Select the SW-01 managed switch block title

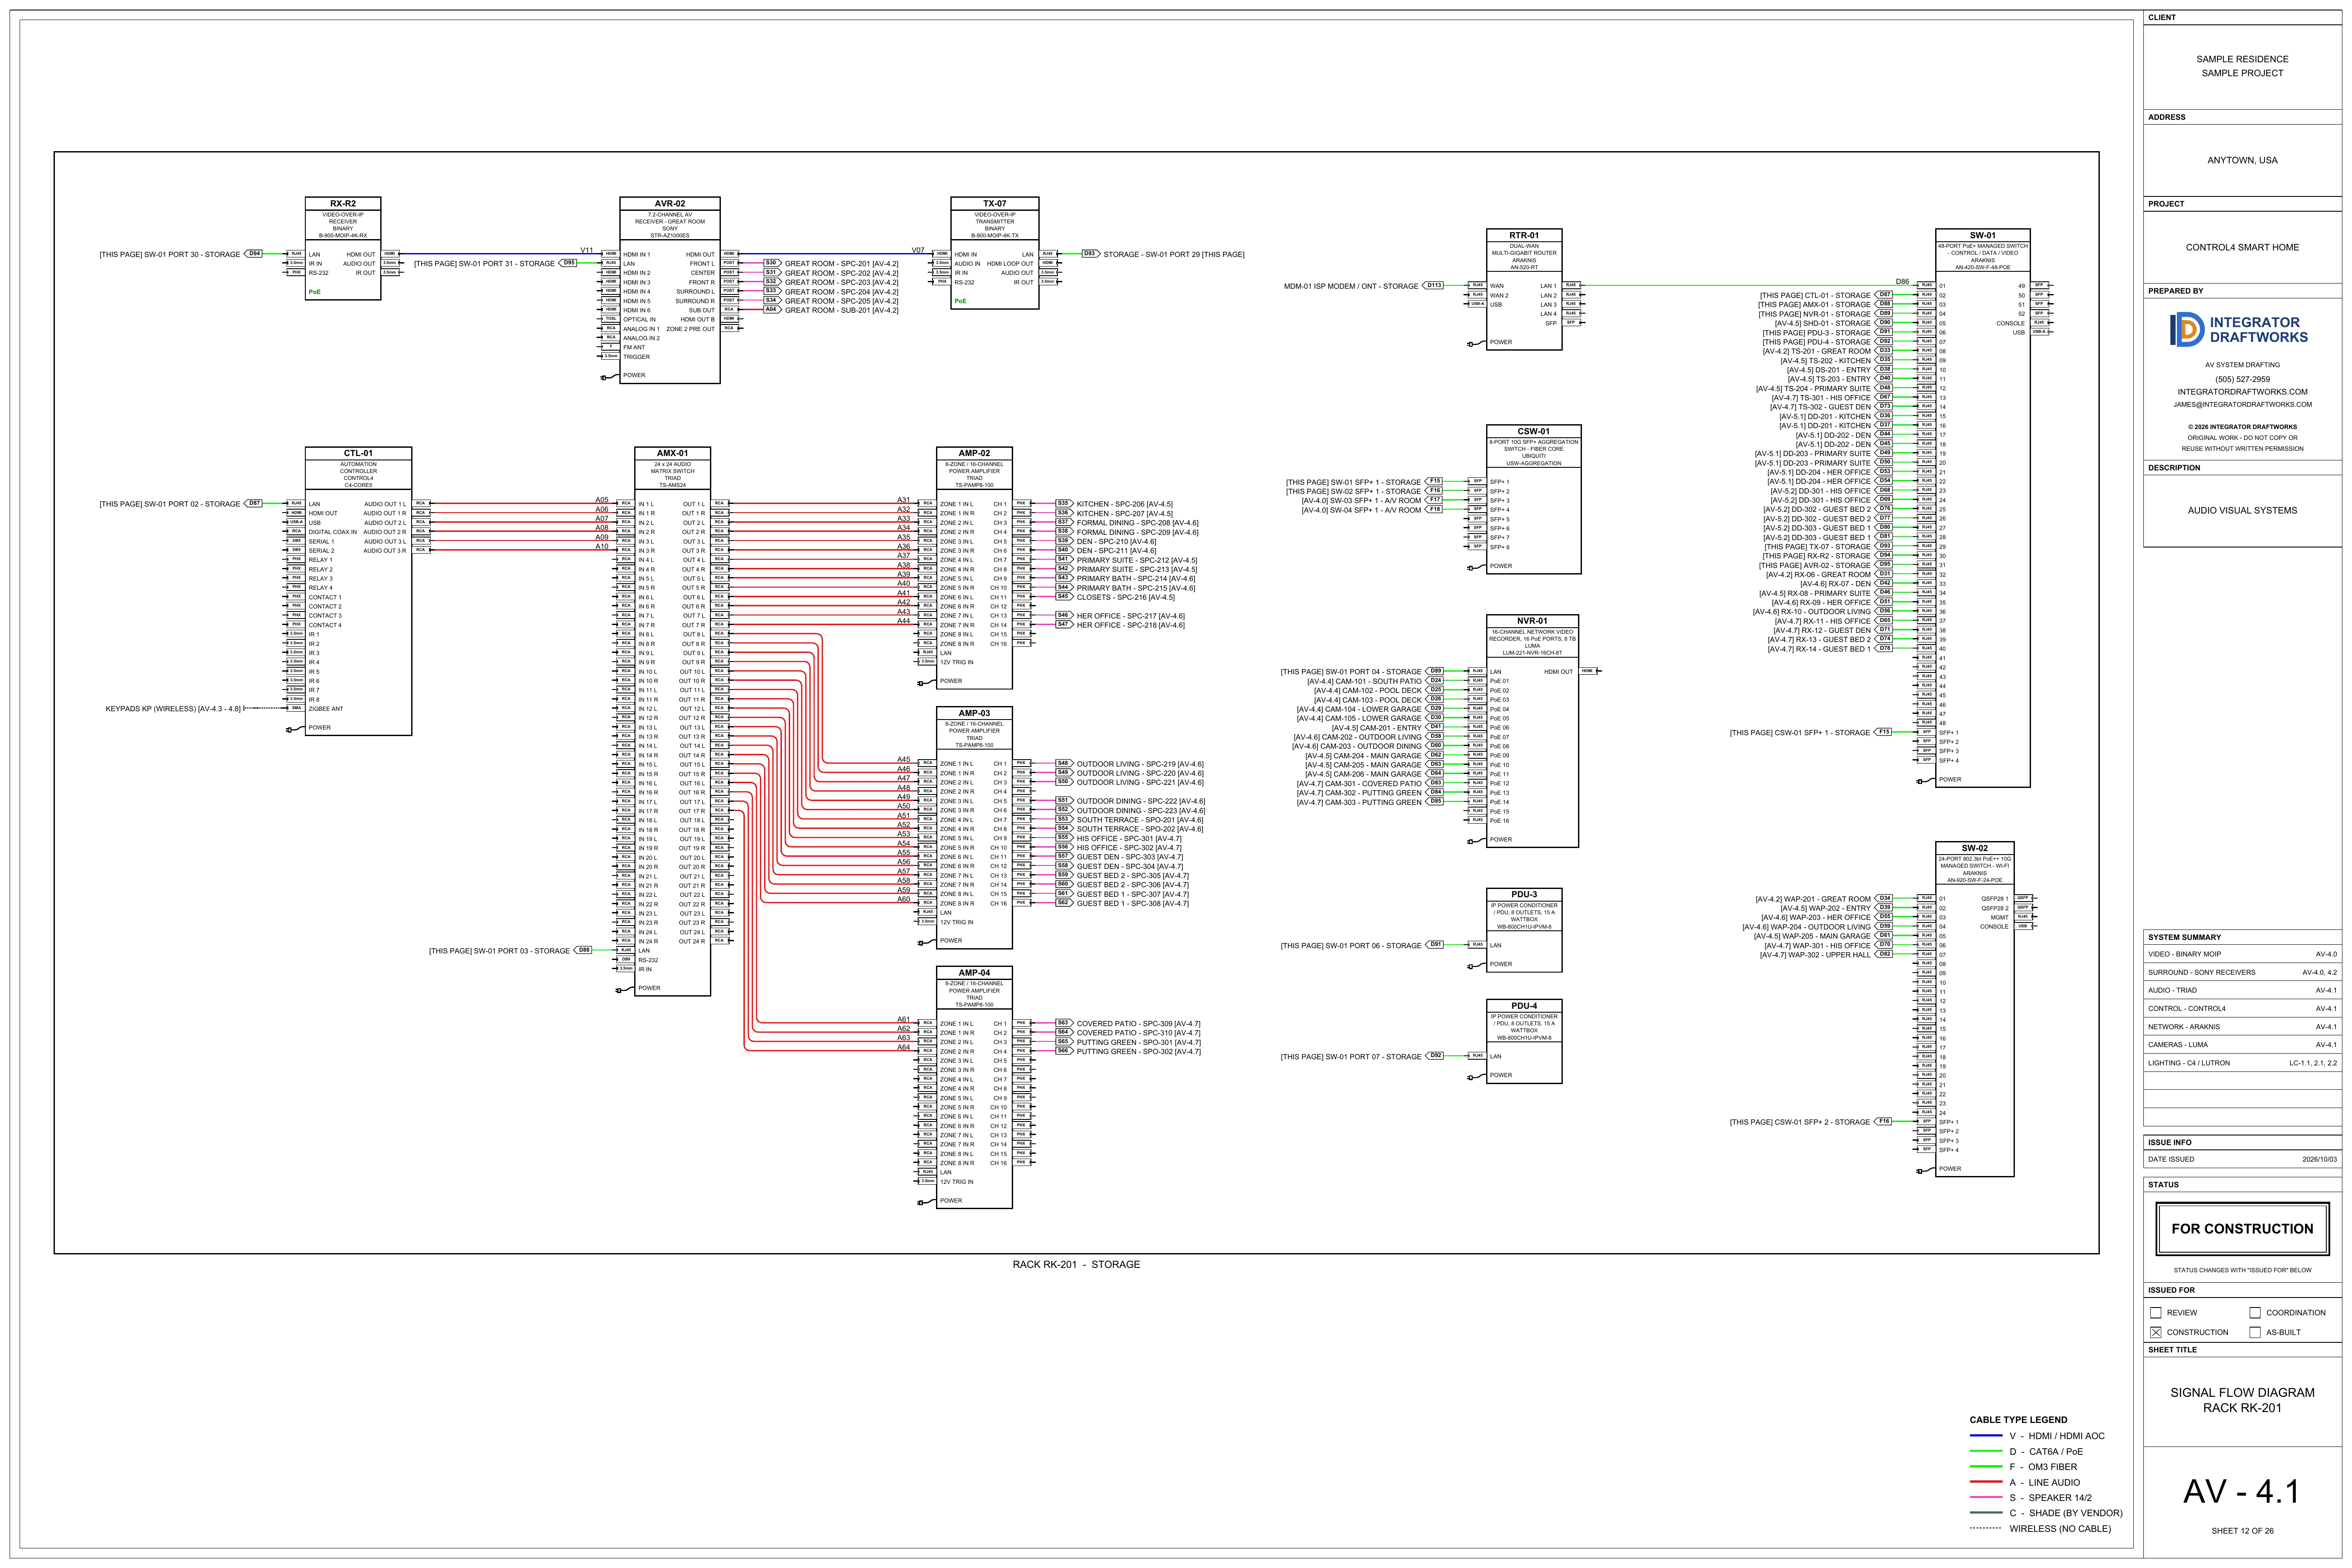click(1982, 235)
